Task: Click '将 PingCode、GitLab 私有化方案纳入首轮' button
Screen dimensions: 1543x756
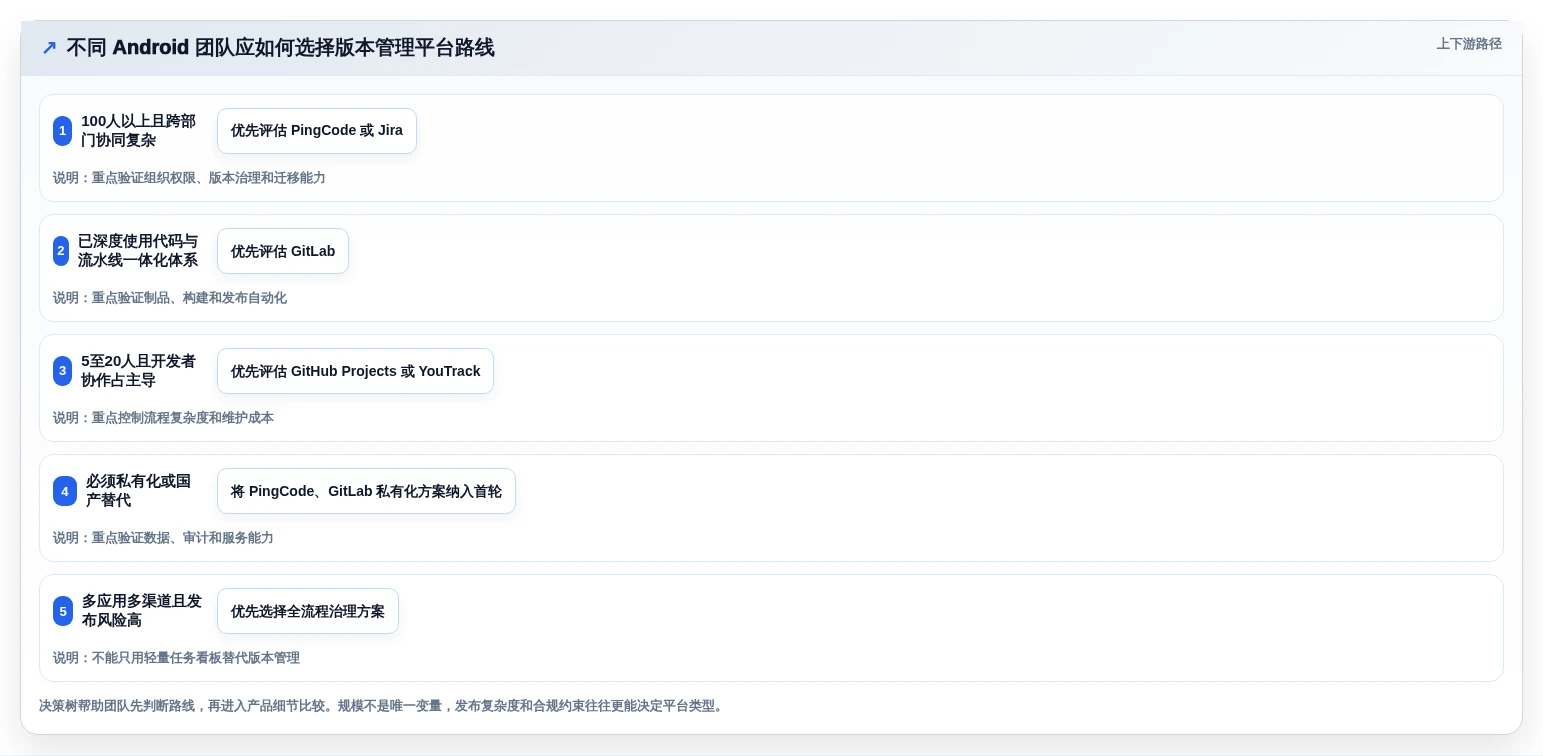Action: tap(366, 491)
